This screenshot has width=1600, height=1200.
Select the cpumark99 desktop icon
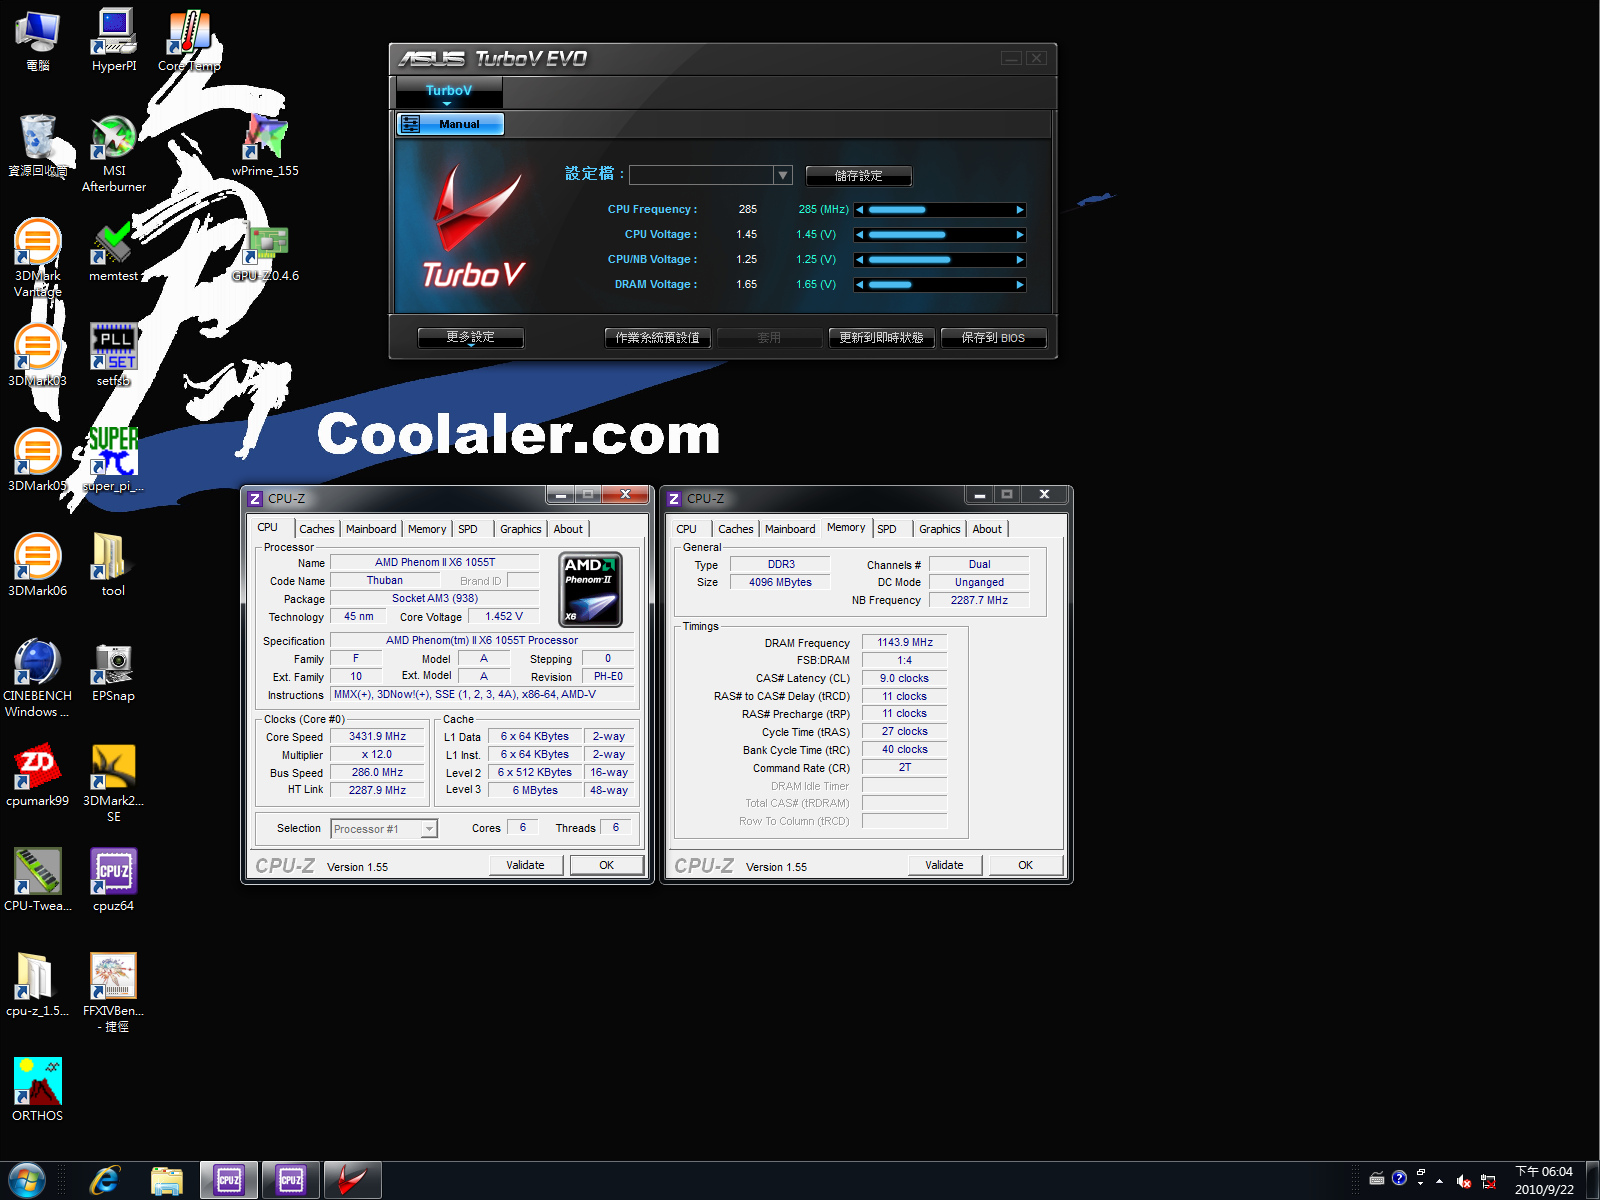[x=38, y=775]
